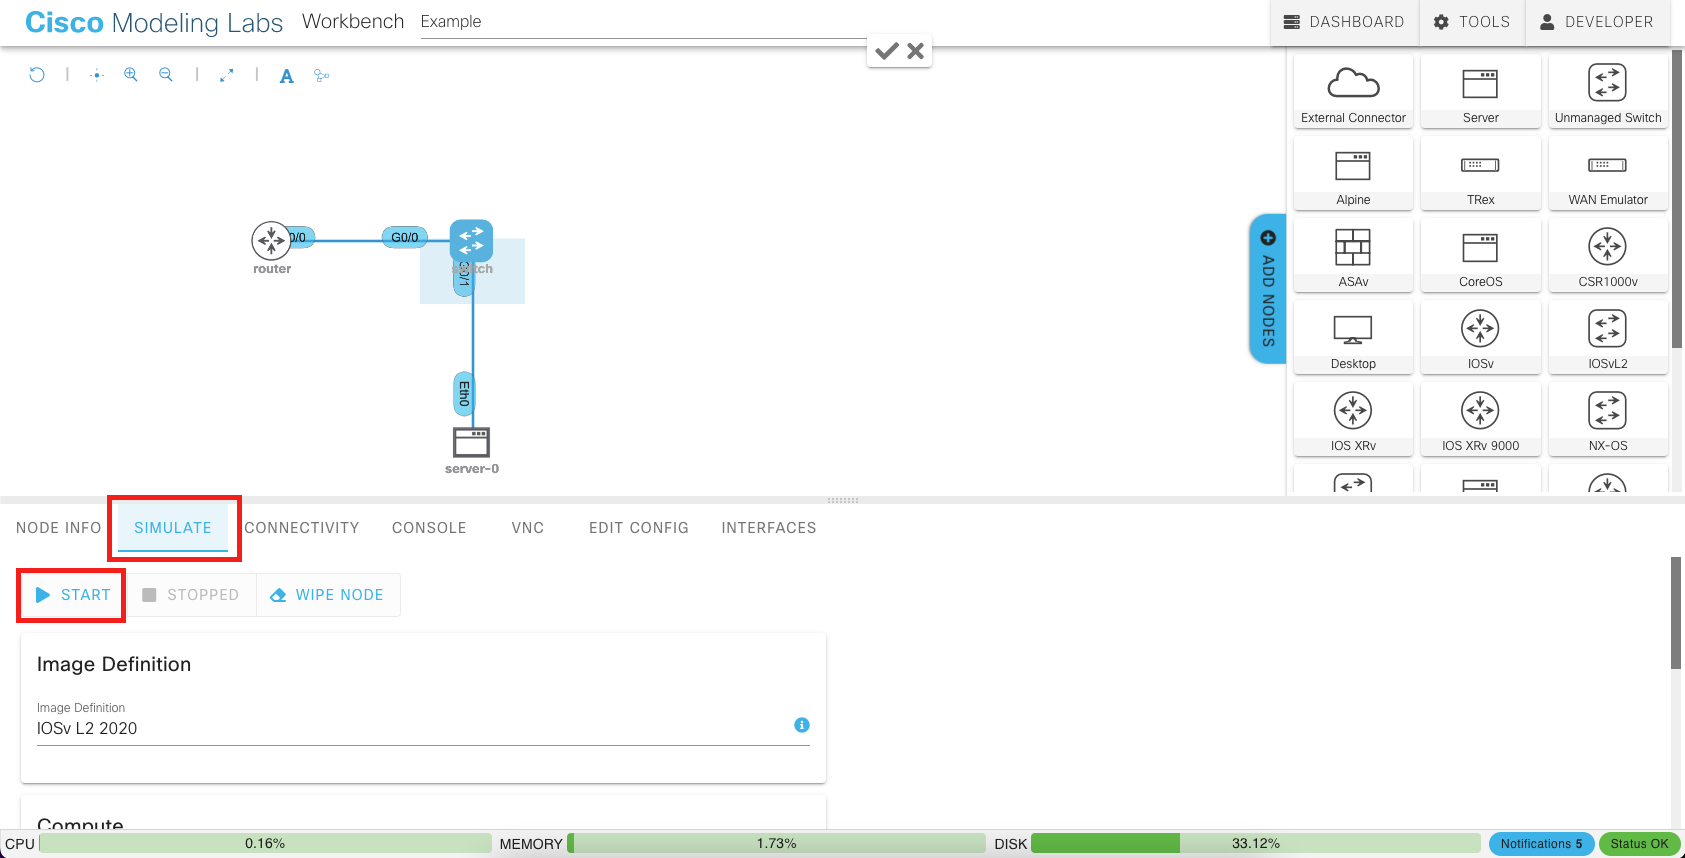Open the CONSOLE tab
This screenshot has width=1685, height=858.
tap(429, 528)
